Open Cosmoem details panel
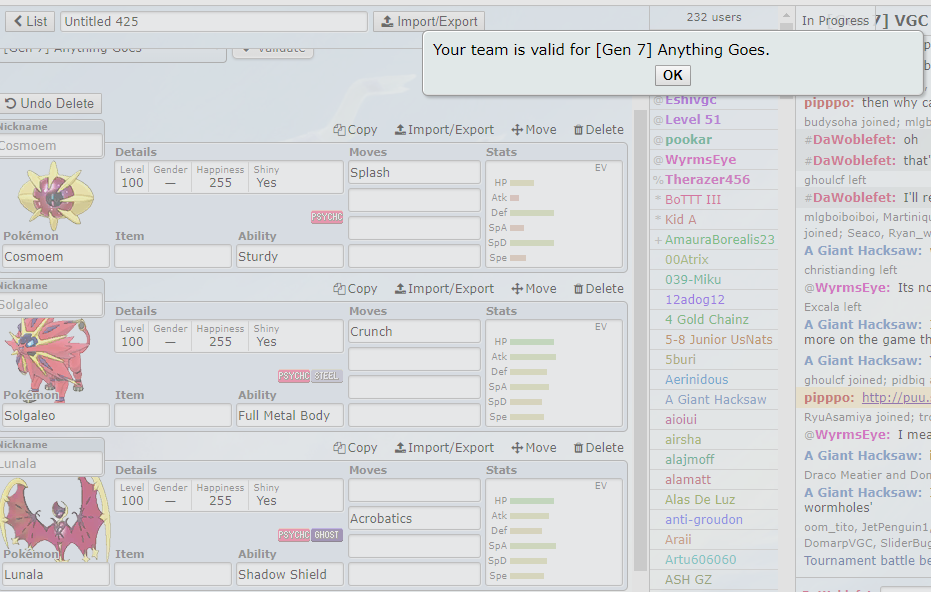The height and width of the screenshot is (592, 931). [x=229, y=177]
